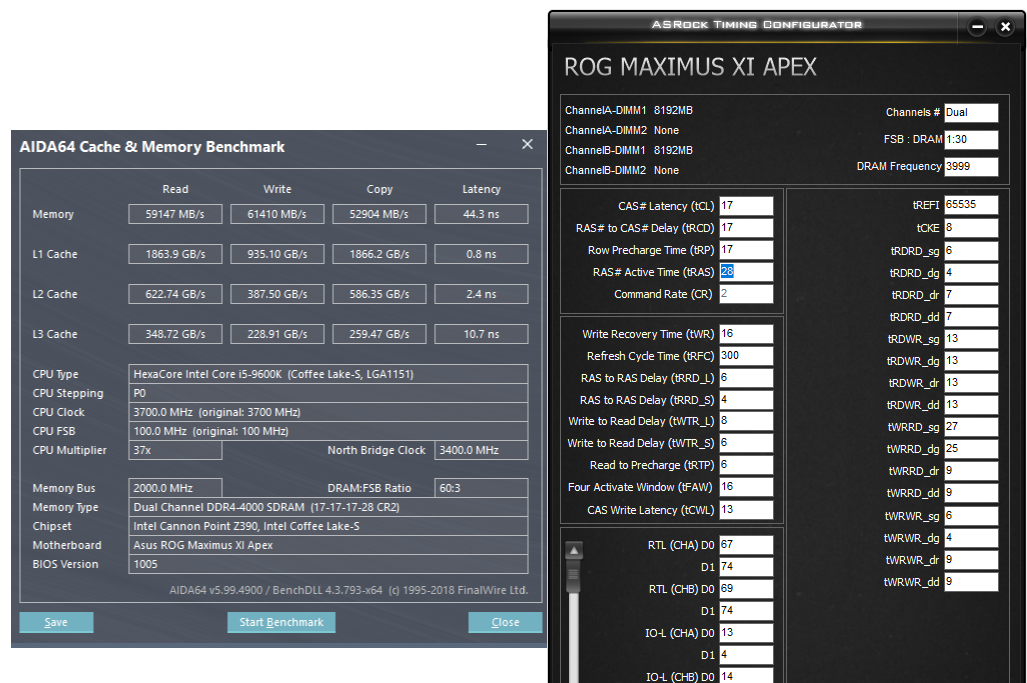Viewport: 1027px width, 683px height.
Task: Click the Read to Precharge (tRTP) field
Action: (x=746, y=465)
